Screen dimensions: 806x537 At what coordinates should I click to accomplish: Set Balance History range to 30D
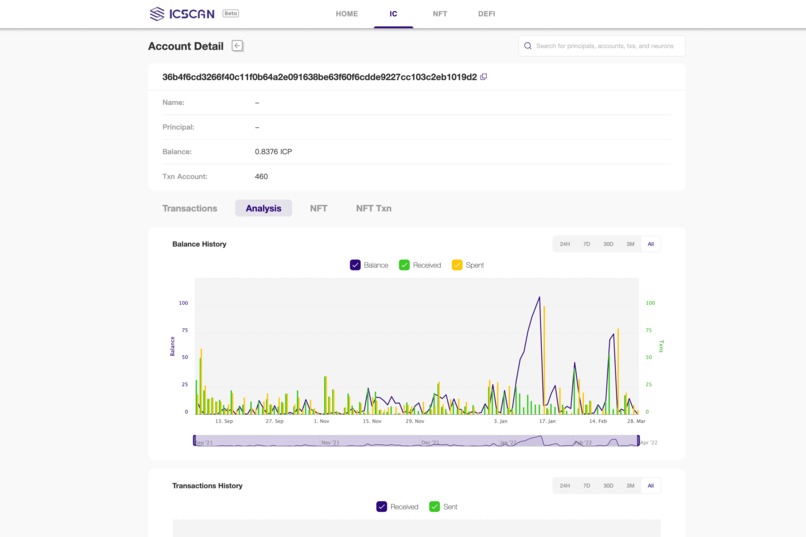click(x=608, y=244)
